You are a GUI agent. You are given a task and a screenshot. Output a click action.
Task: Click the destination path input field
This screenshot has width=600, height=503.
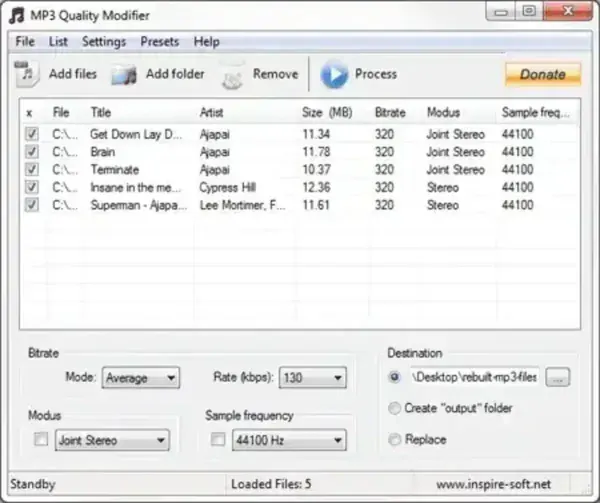tap(474, 378)
